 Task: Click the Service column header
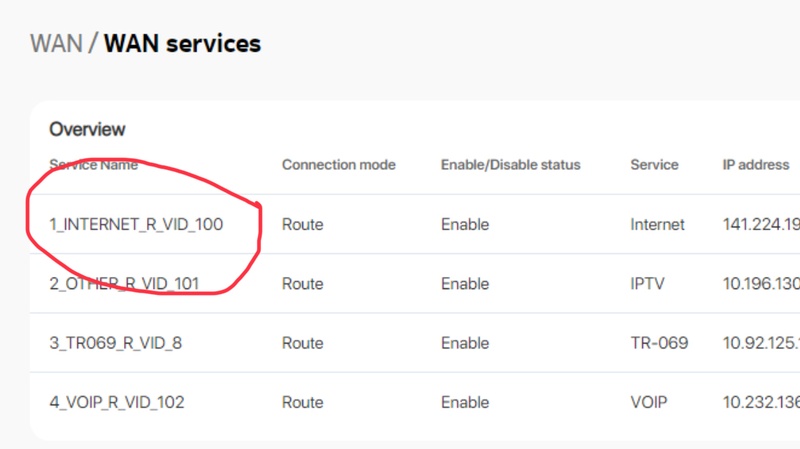pos(654,164)
